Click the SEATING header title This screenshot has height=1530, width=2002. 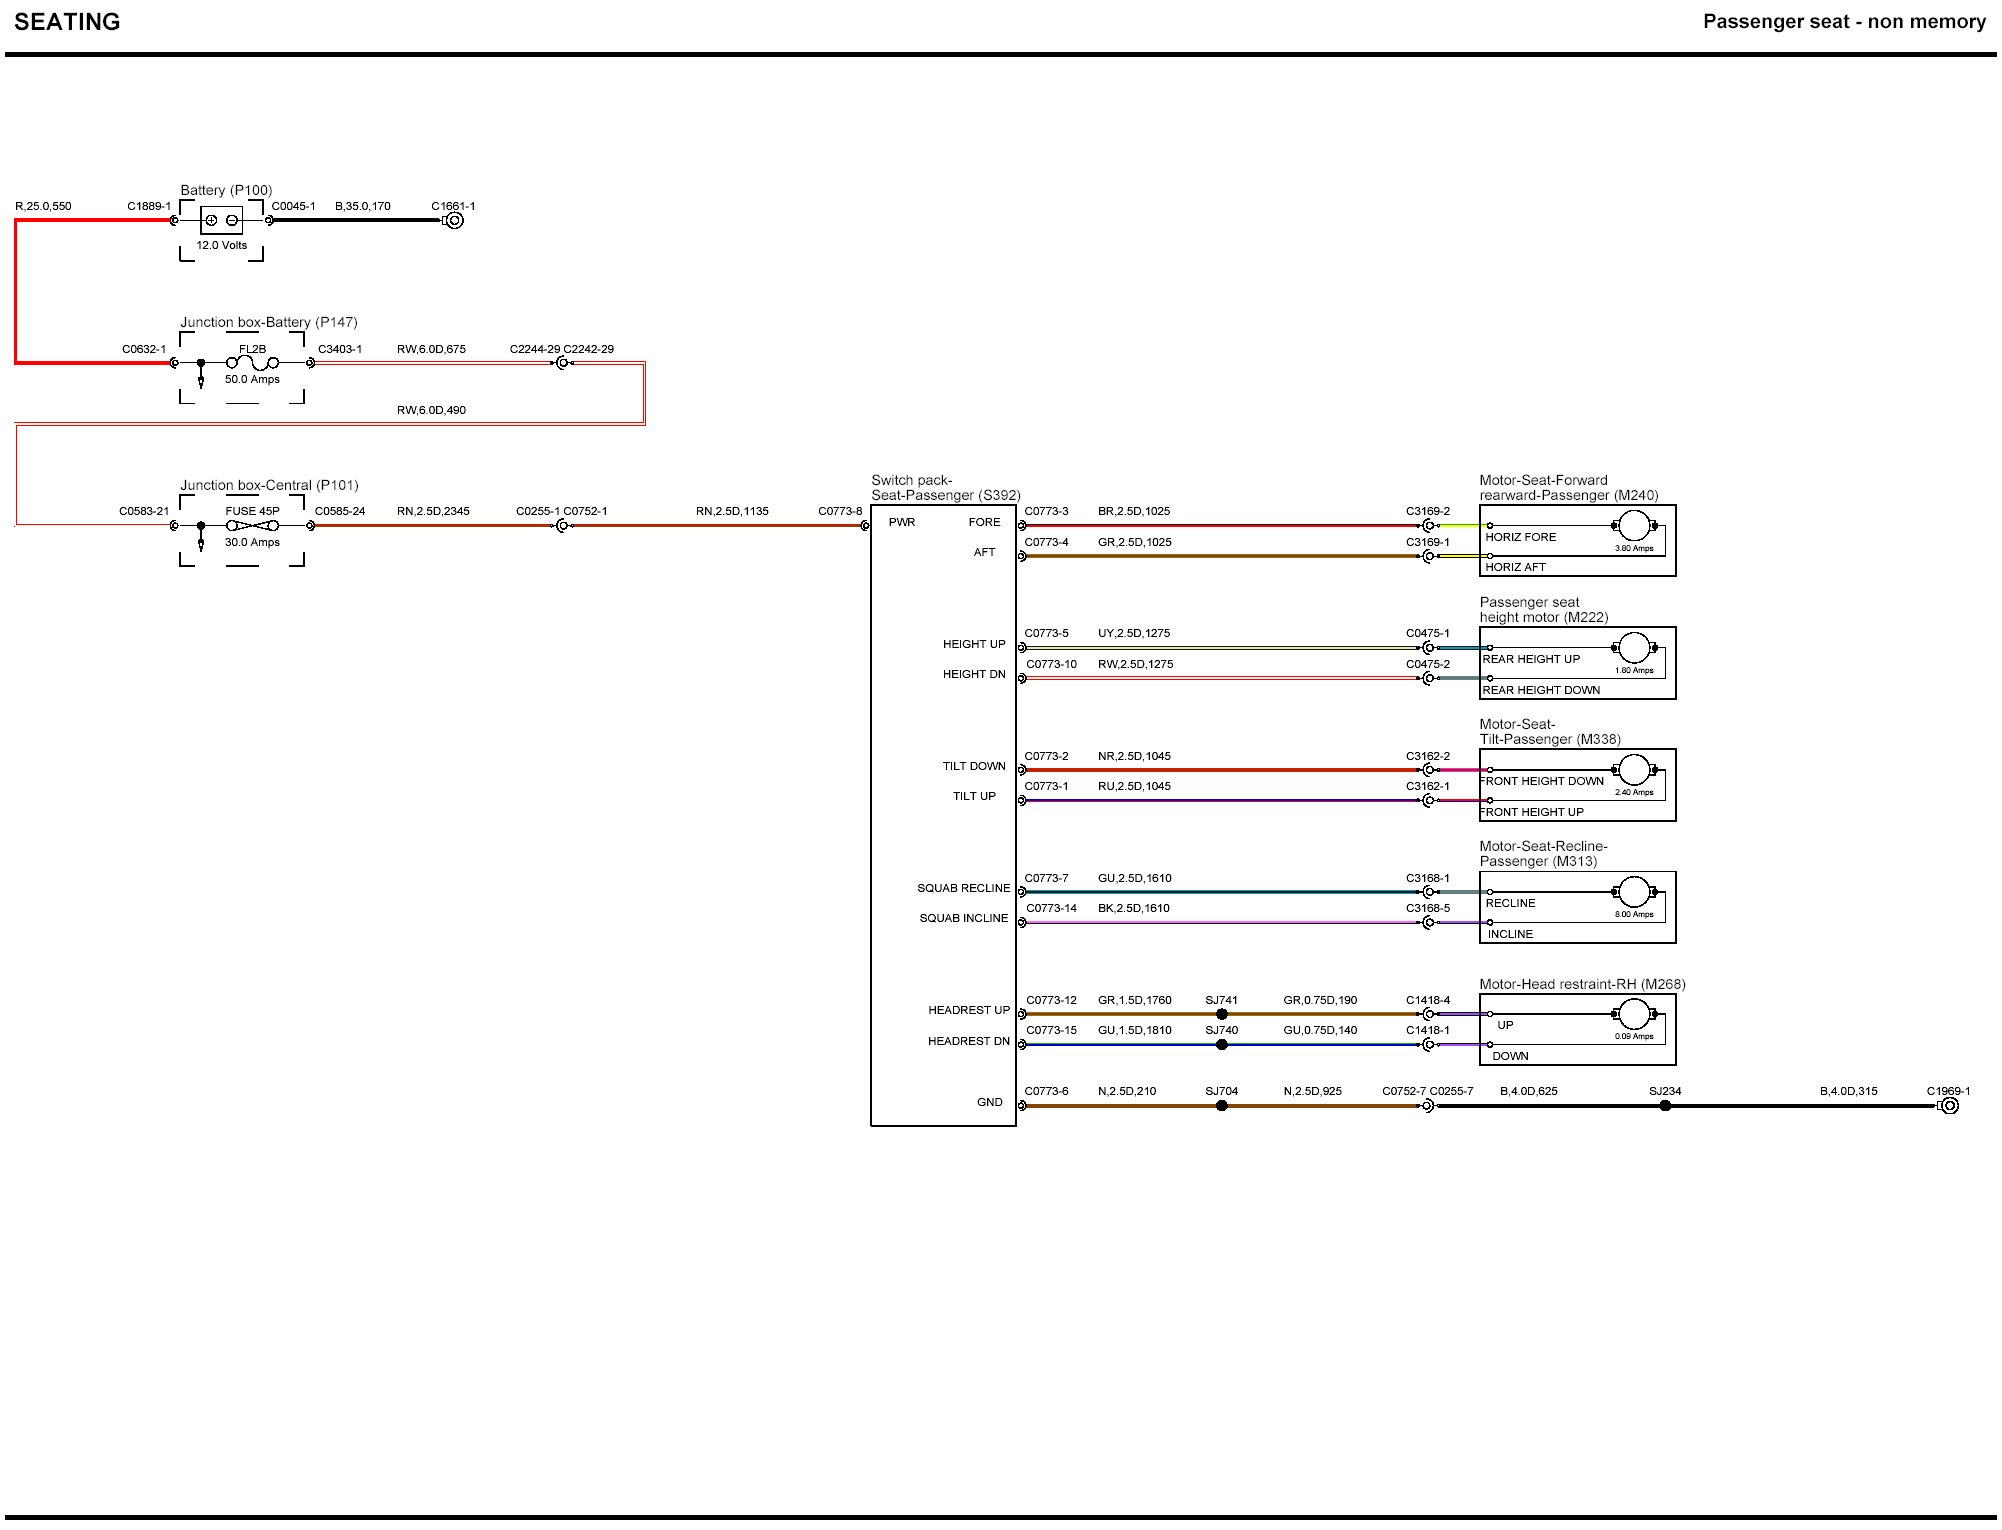[x=67, y=22]
